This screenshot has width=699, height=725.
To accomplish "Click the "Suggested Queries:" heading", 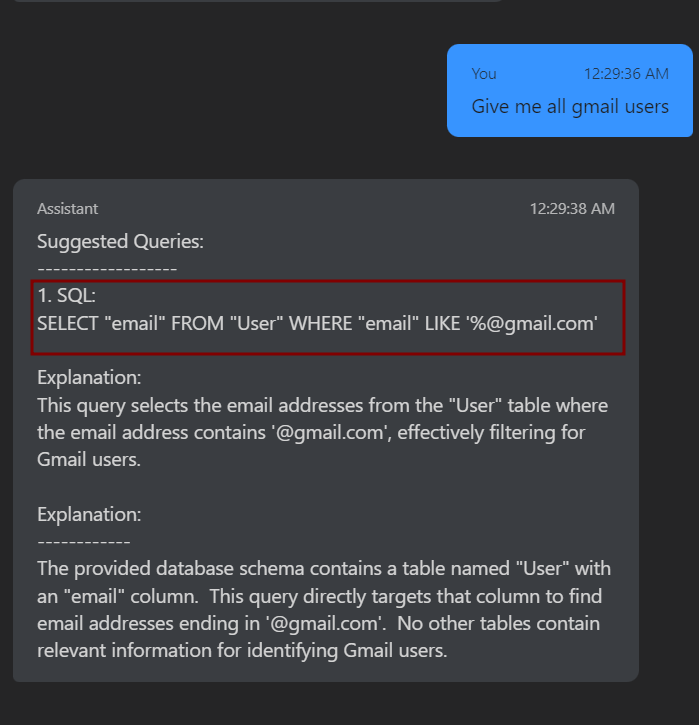I will (120, 242).
